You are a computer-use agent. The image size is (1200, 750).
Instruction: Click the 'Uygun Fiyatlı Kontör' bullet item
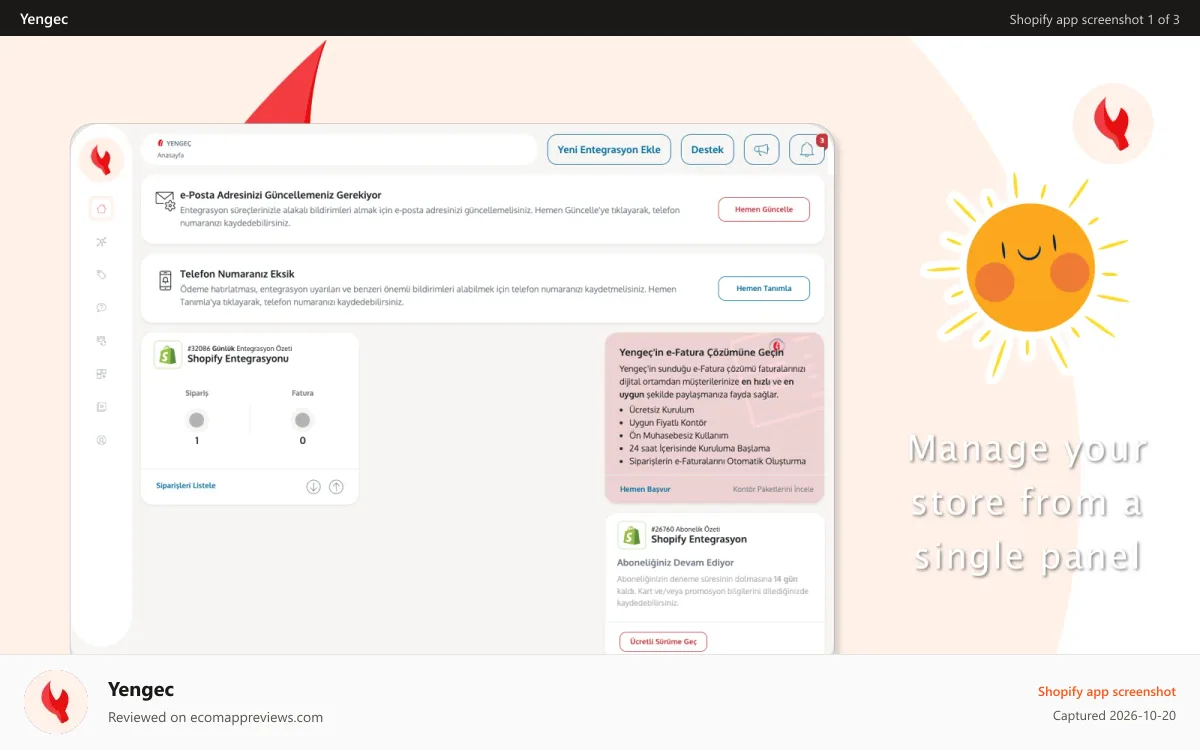pos(668,423)
